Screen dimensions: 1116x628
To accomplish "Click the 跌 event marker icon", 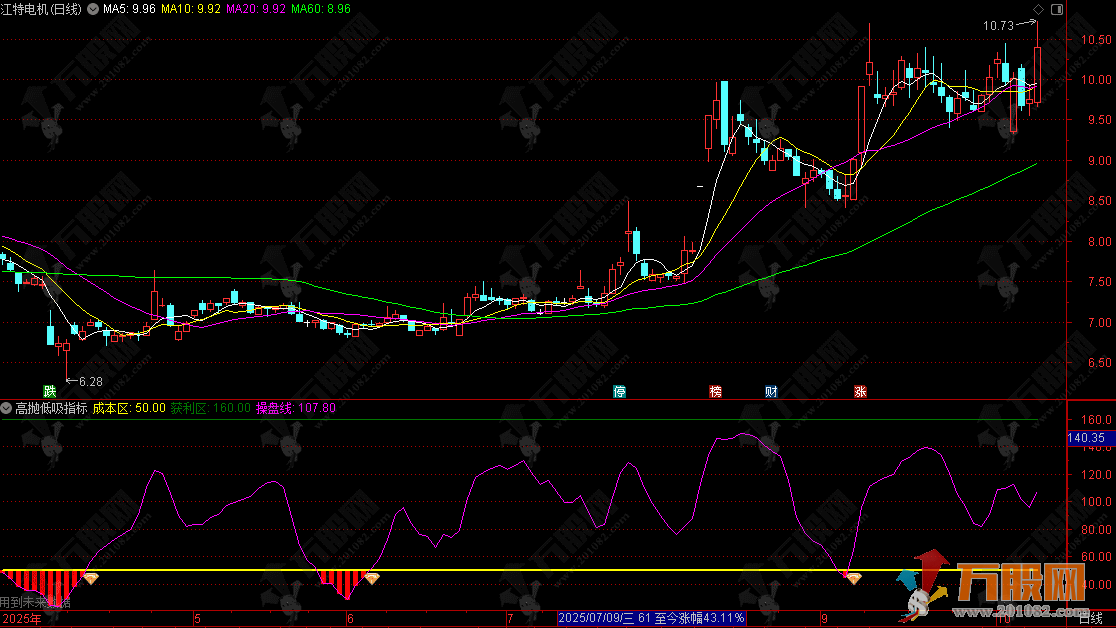I will click(x=49, y=391).
